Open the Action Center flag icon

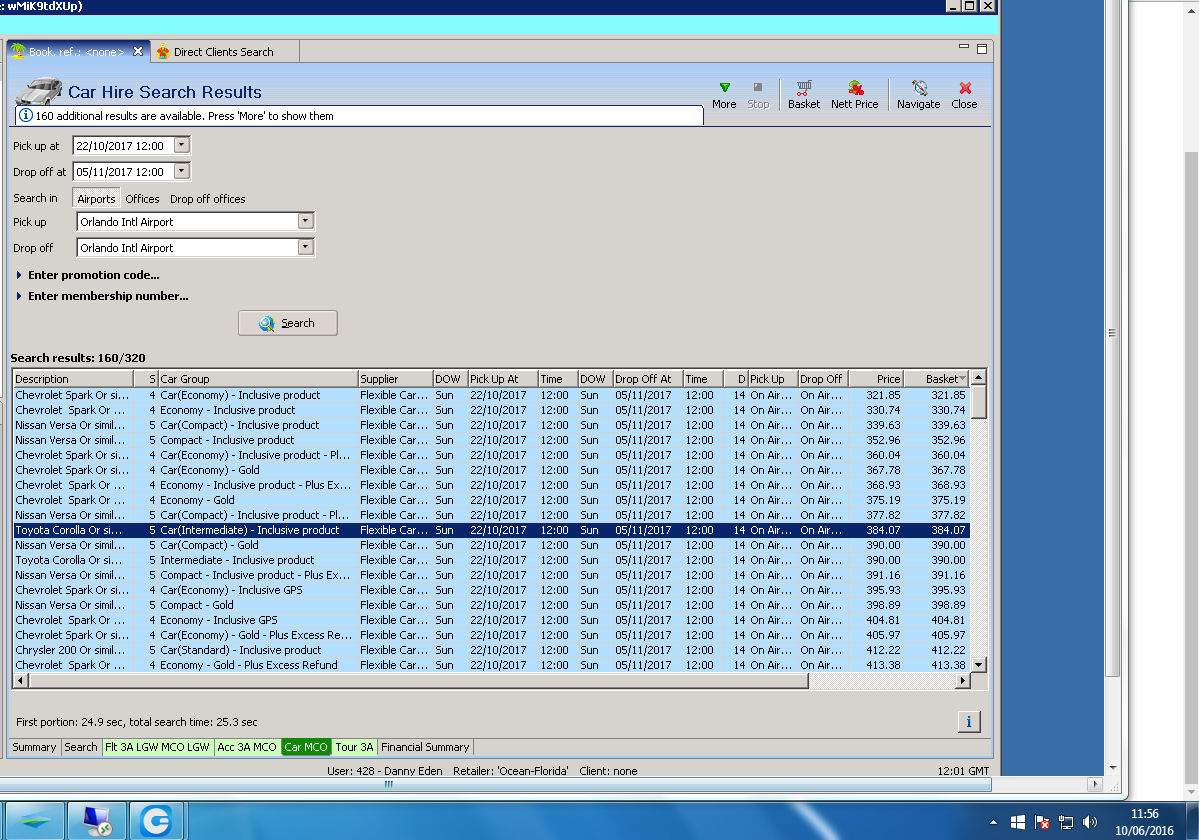(x=1041, y=822)
